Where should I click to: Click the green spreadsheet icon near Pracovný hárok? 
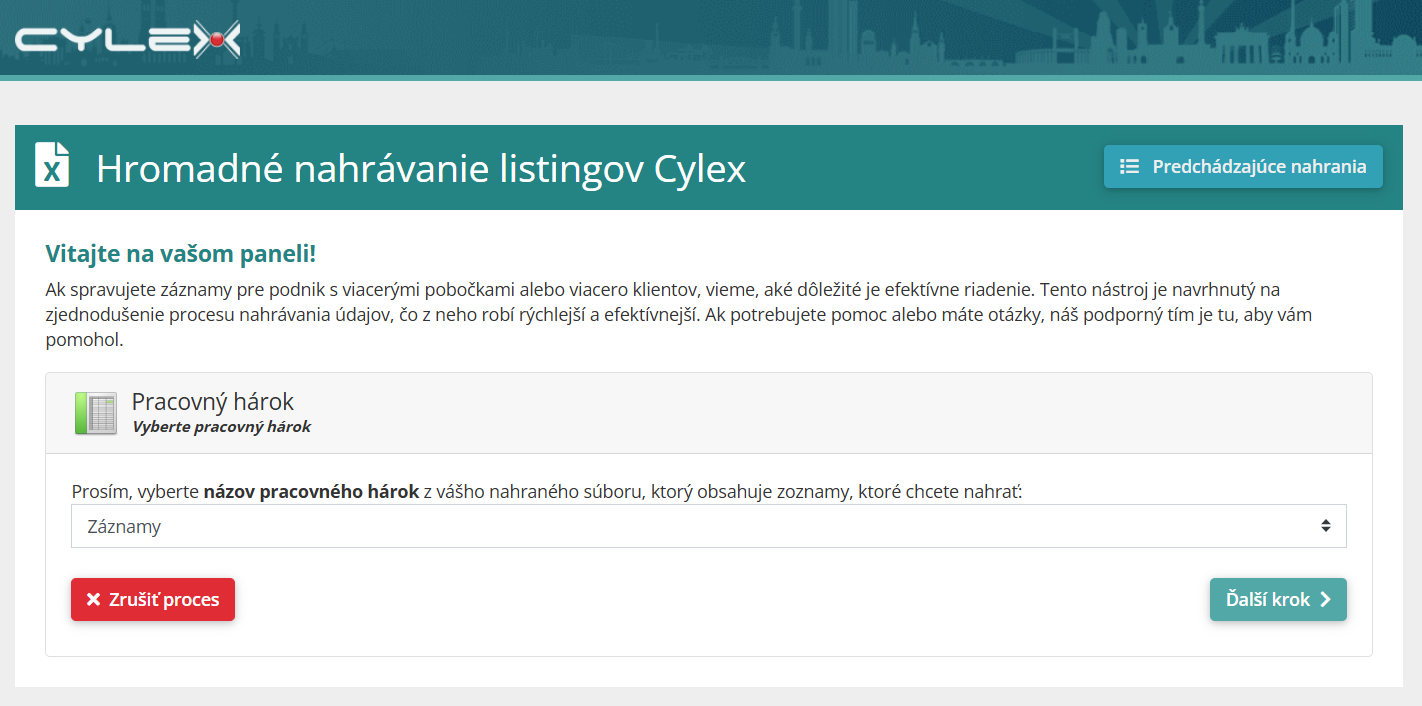point(96,413)
